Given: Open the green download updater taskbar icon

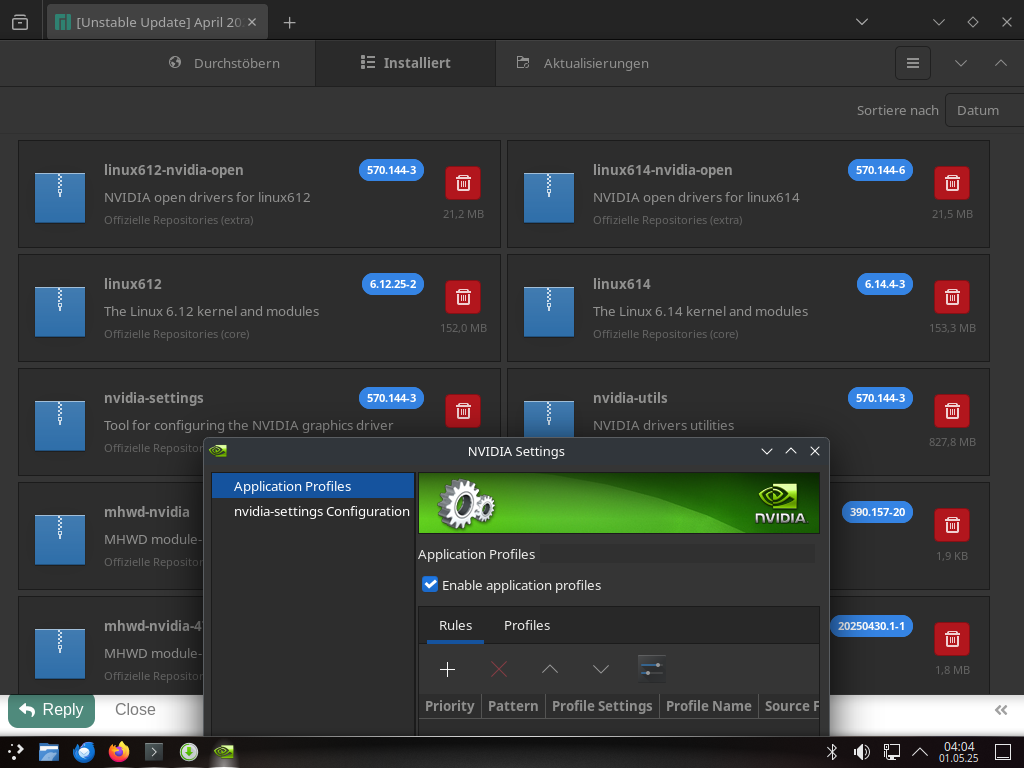Looking at the screenshot, I should [x=189, y=752].
